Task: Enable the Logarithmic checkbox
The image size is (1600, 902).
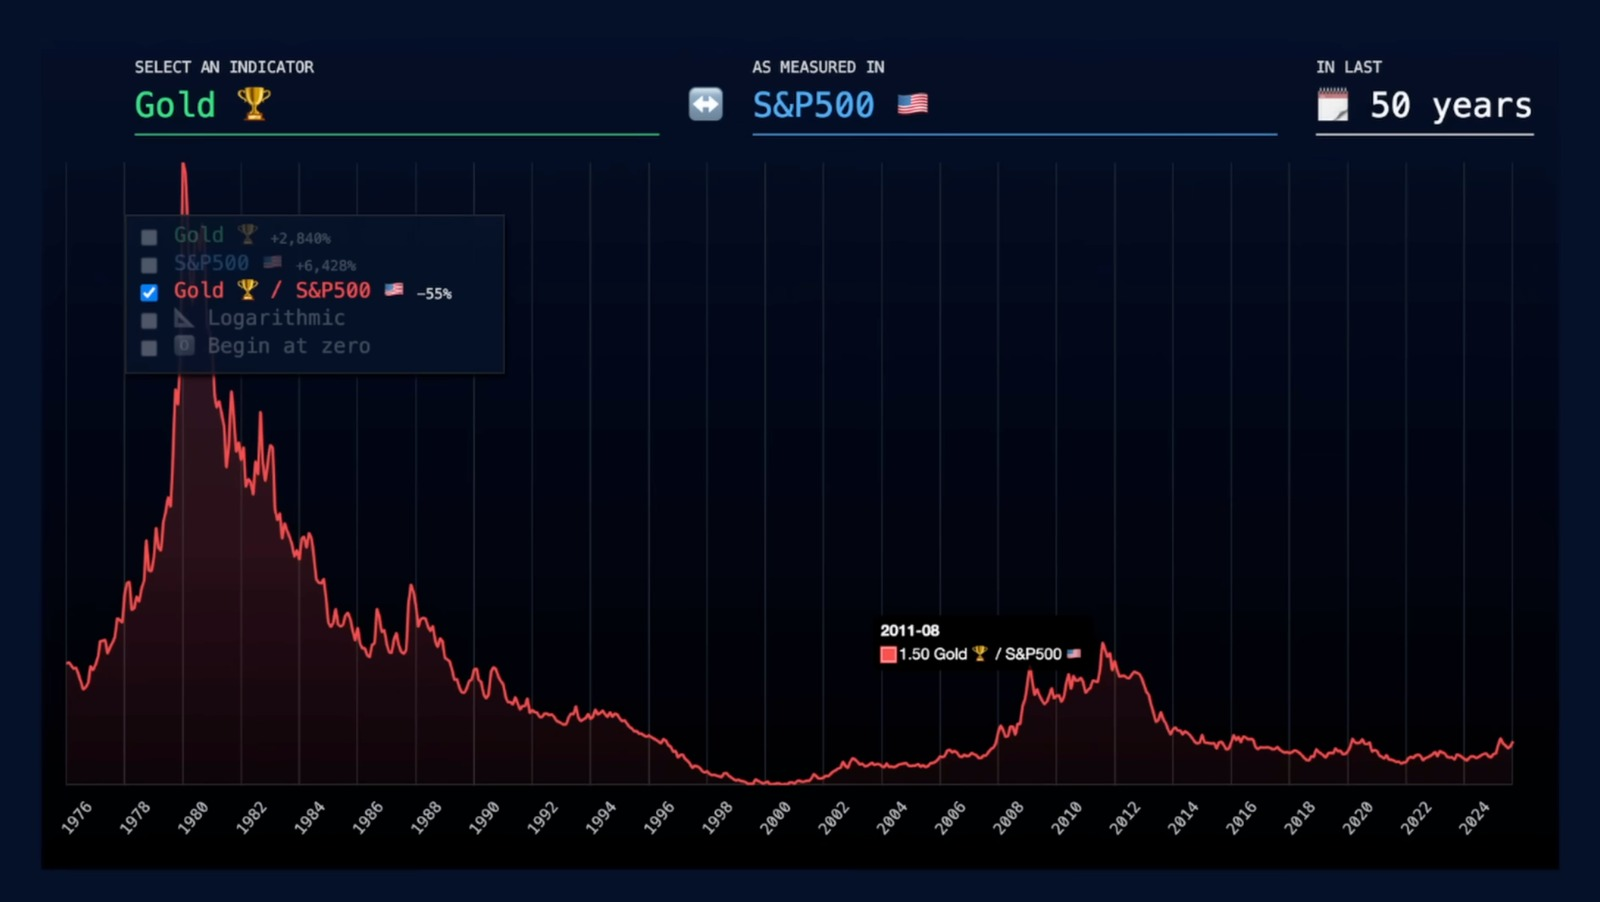Action: (149, 321)
